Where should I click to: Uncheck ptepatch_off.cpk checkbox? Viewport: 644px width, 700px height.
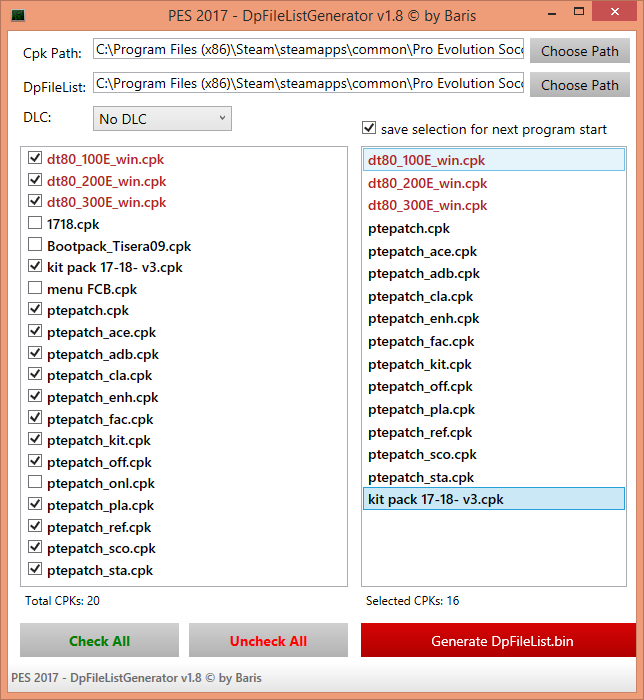(35, 461)
